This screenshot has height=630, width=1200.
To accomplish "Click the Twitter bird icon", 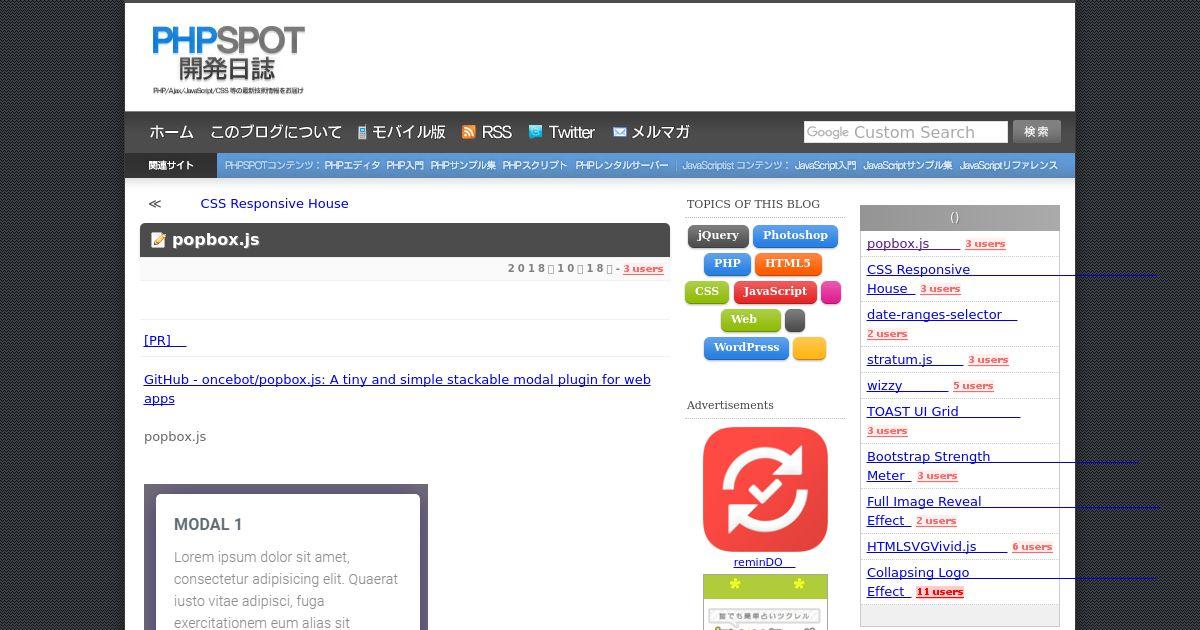I will [535, 132].
